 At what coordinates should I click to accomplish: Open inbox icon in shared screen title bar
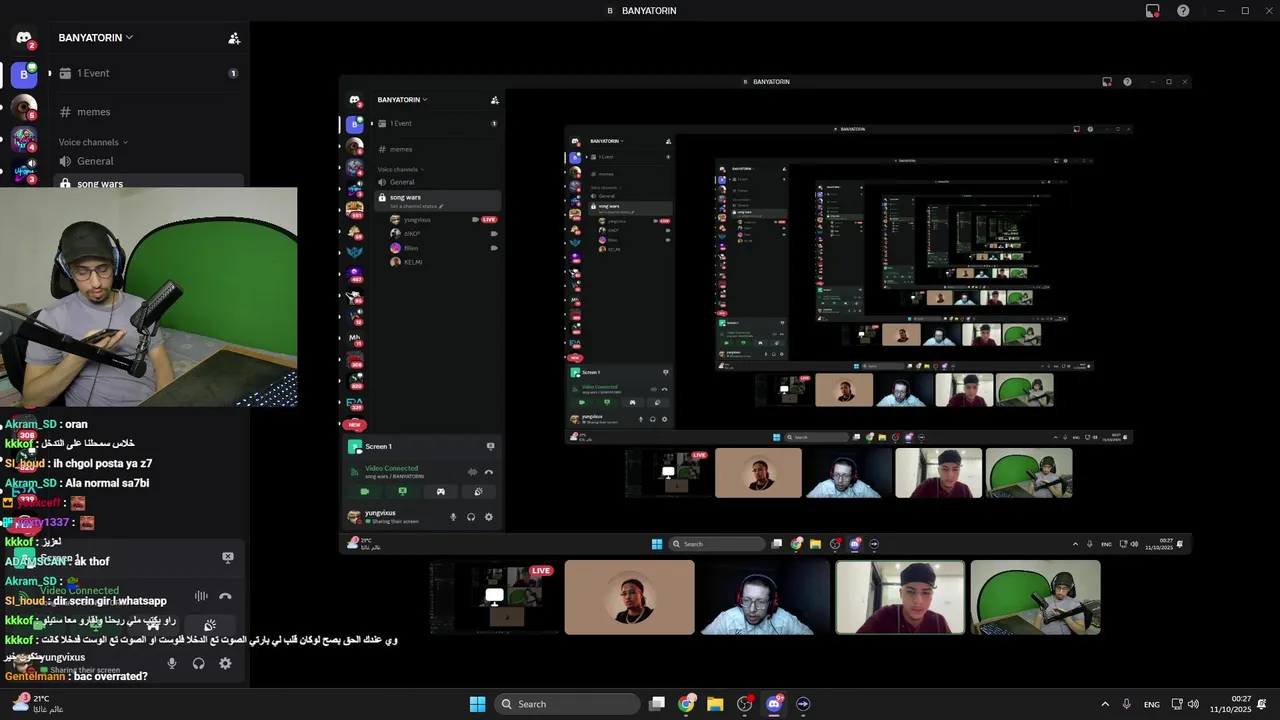[1107, 82]
